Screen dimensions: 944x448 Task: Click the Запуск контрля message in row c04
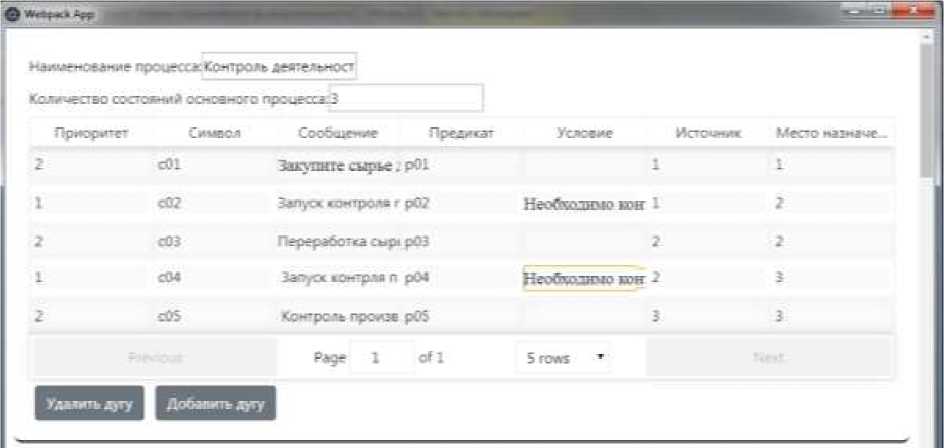341,278
